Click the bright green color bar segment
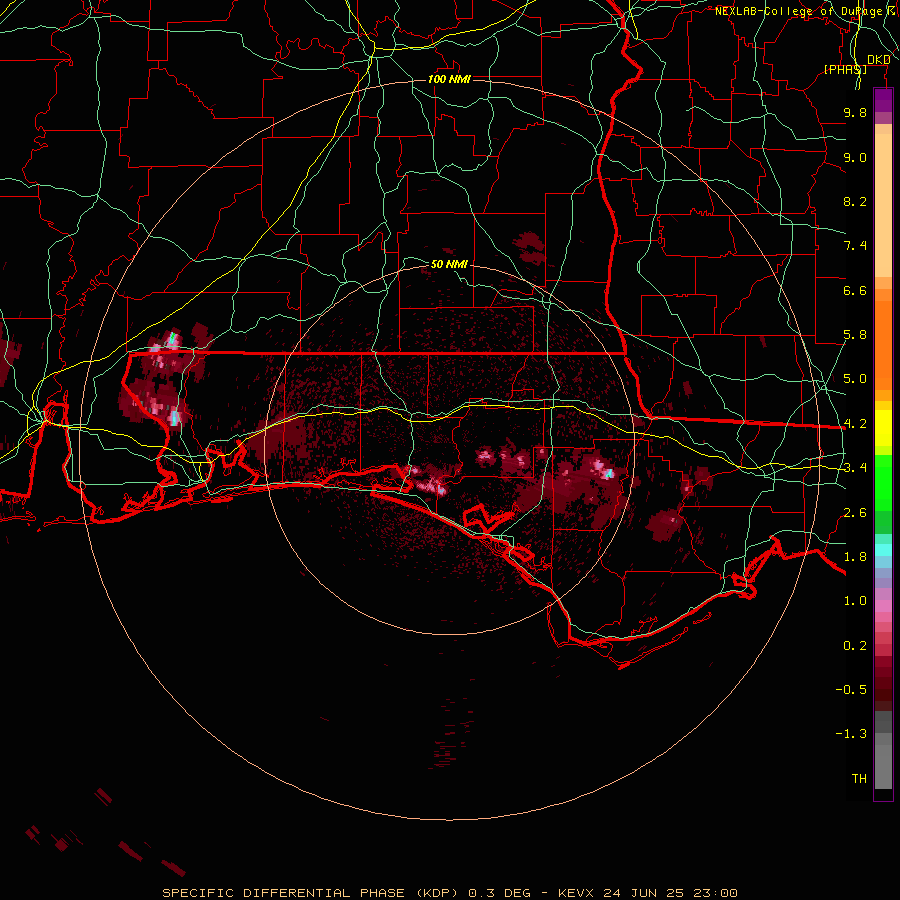The width and height of the screenshot is (900, 900). tap(883, 482)
